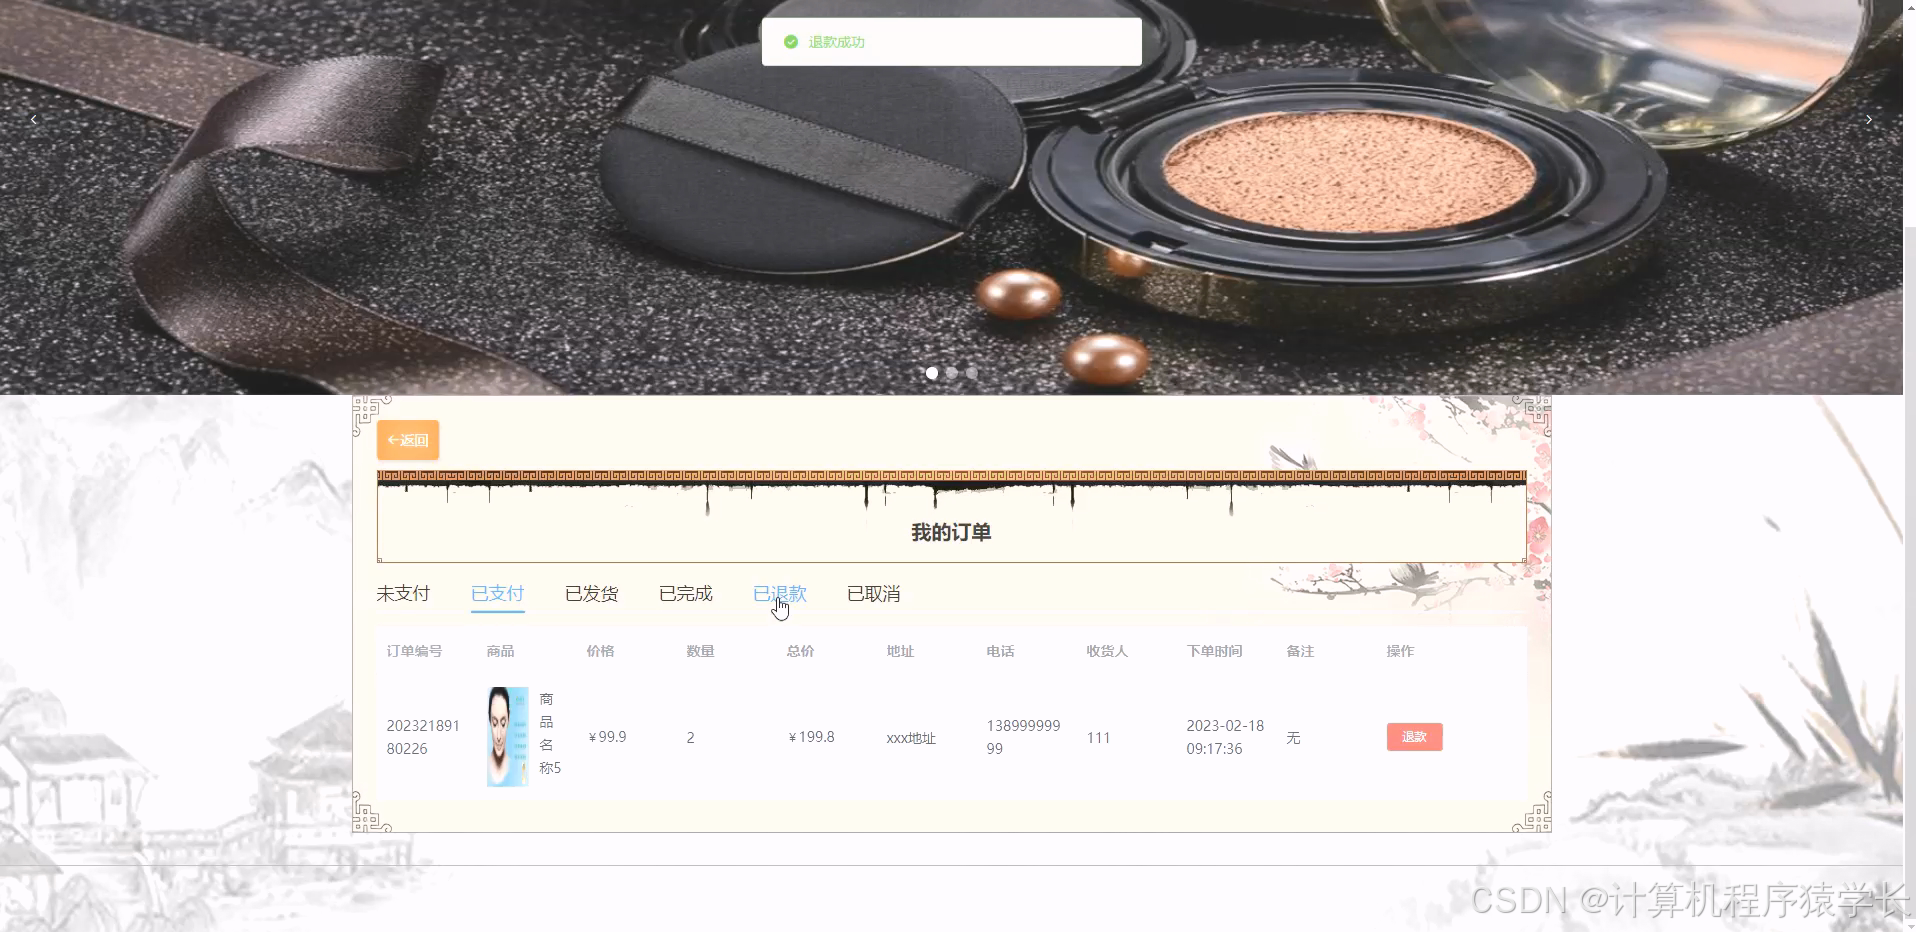
Task: Select the third carousel indicator dot
Action: coord(971,373)
